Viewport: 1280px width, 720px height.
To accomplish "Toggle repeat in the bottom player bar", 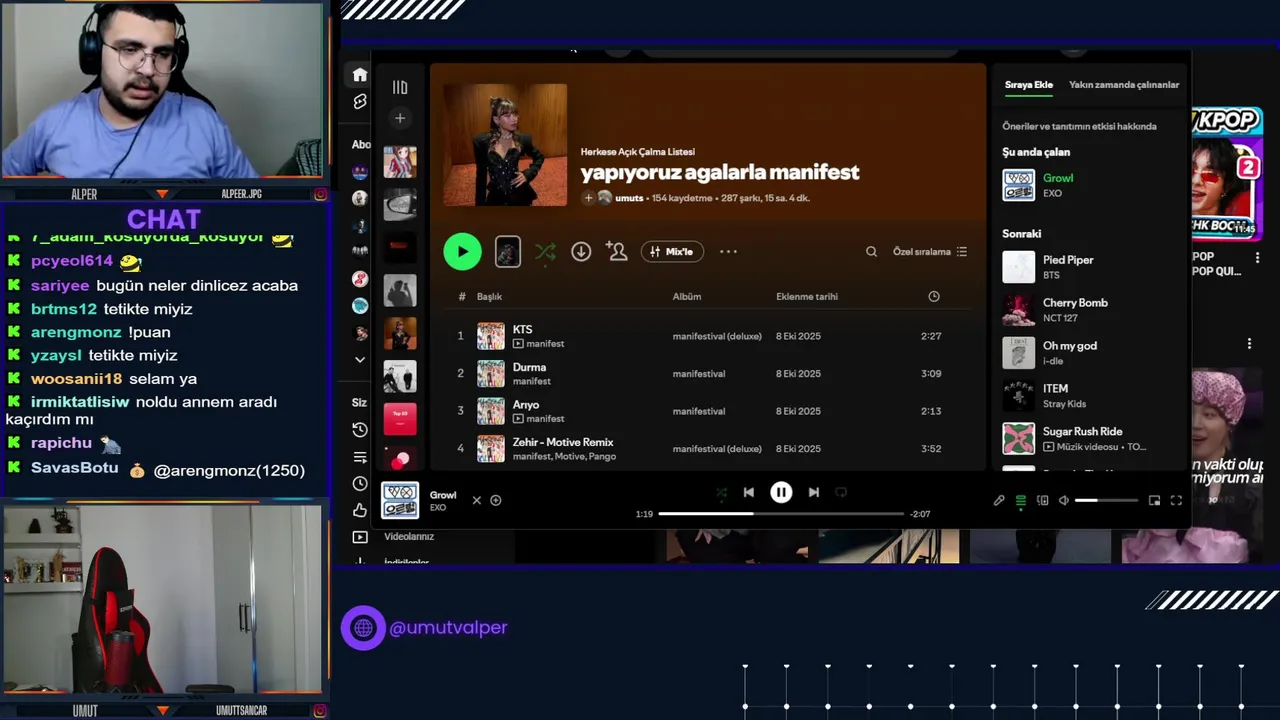I will [x=841, y=492].
